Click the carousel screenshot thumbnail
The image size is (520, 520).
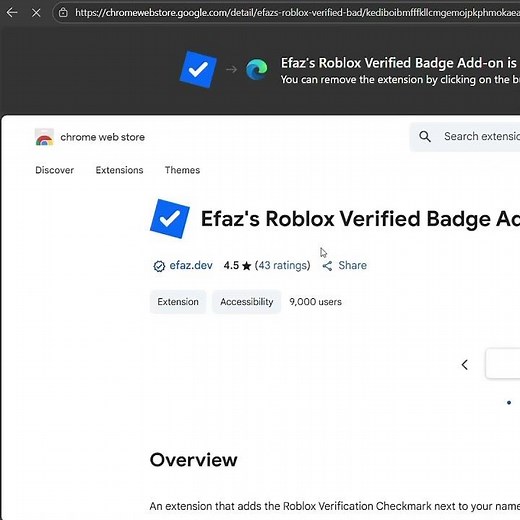point(503,363)
